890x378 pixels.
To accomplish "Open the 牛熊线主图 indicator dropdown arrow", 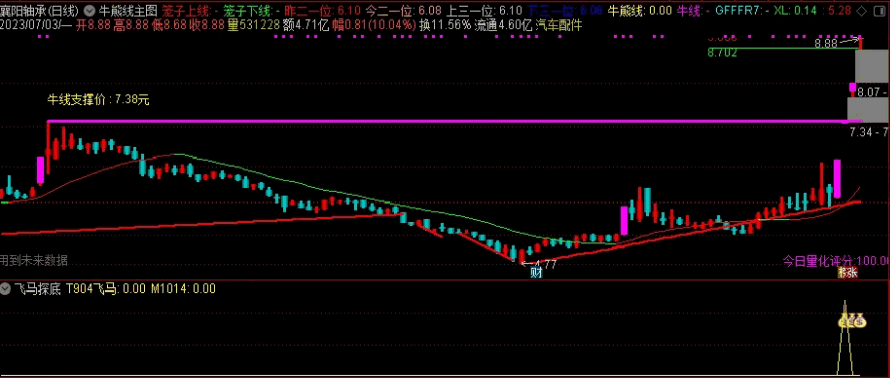I will coord(89,10).
